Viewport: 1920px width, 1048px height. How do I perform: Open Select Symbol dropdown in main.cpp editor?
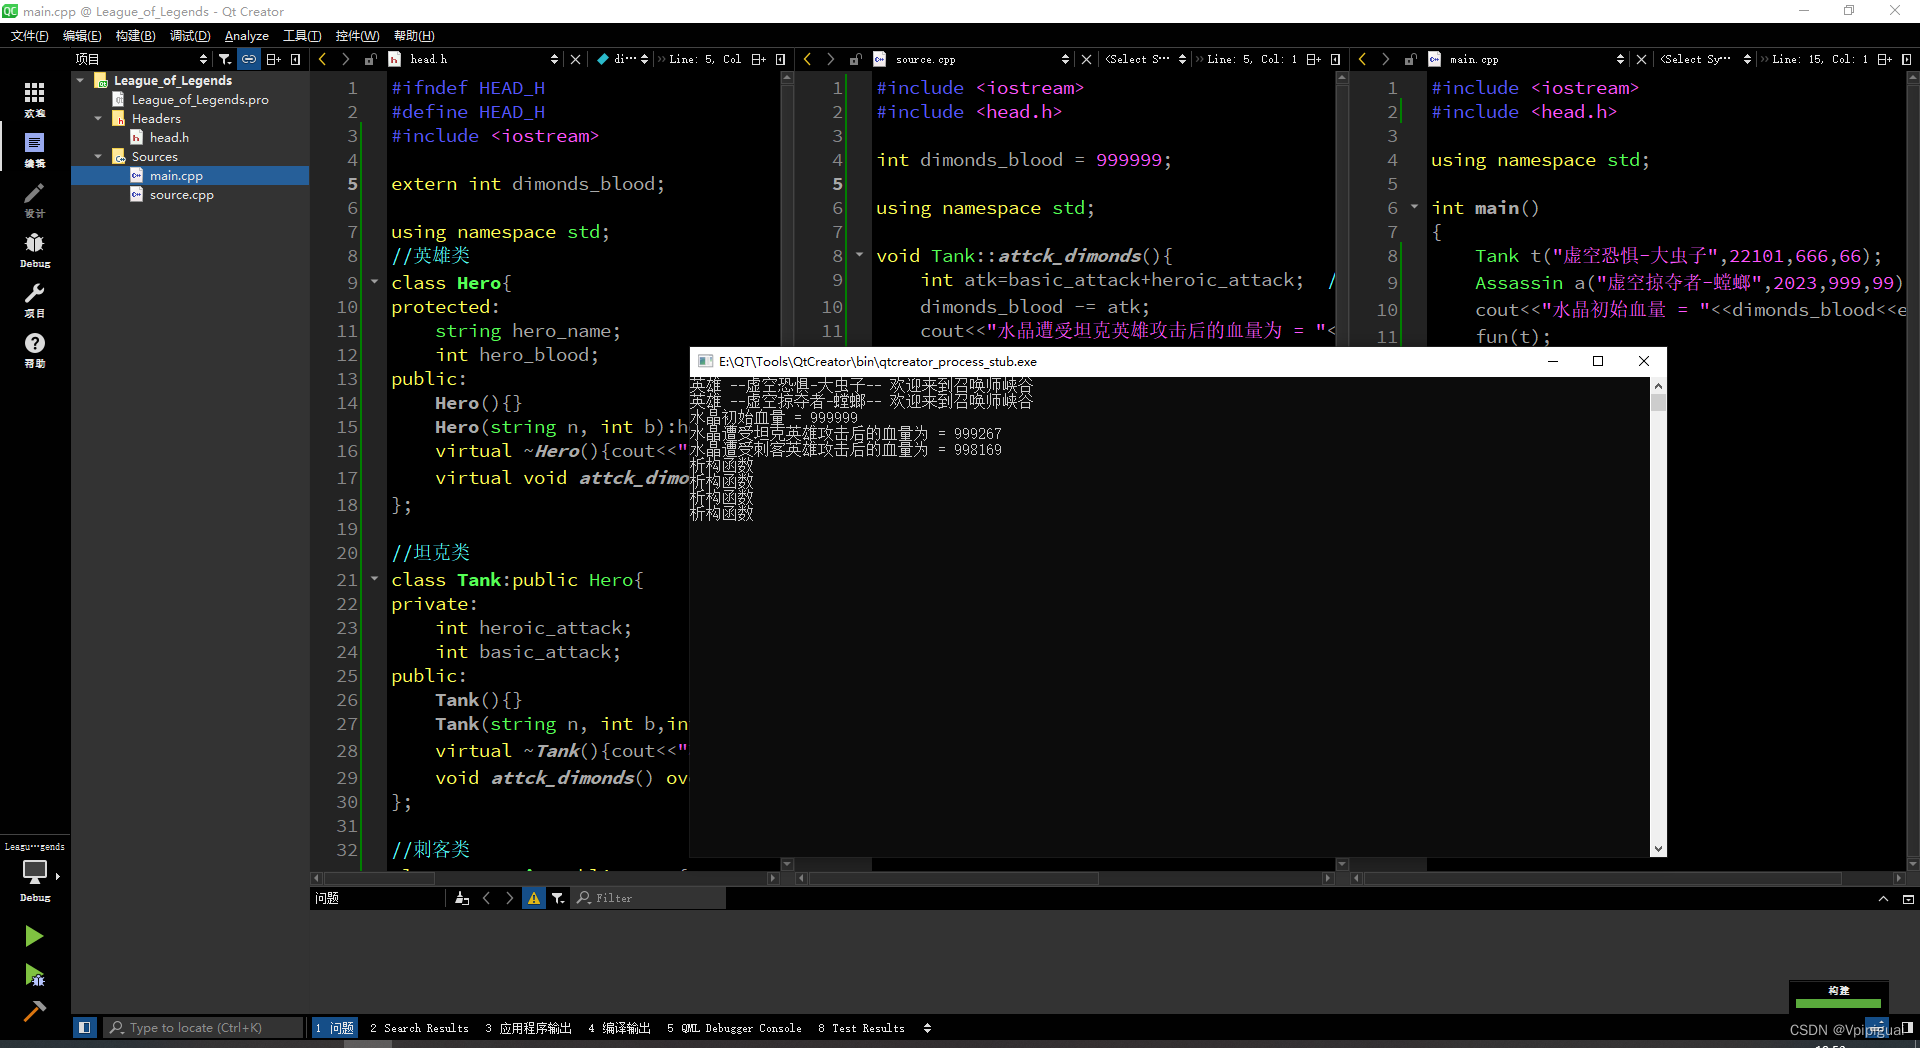(1706, 59)
